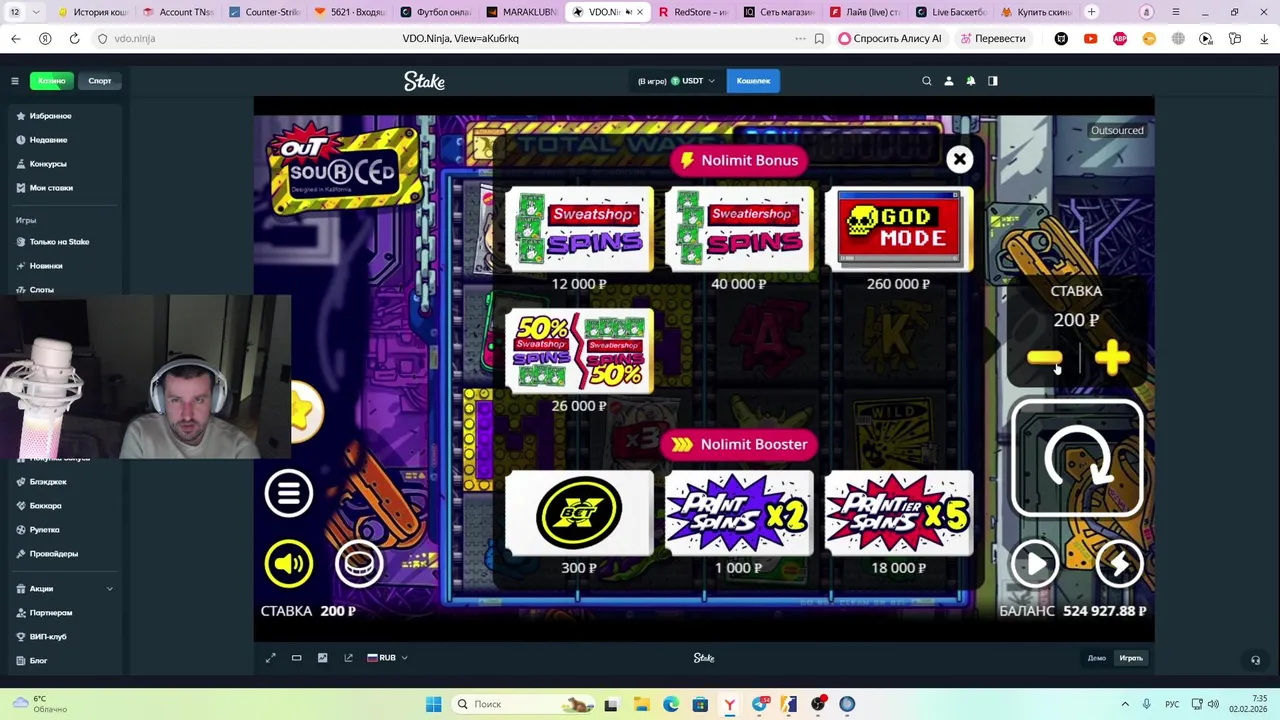Open the user profile icon
Viewport: 1280px width, 720px height.
pyautogui.click(x=949, y=81)
